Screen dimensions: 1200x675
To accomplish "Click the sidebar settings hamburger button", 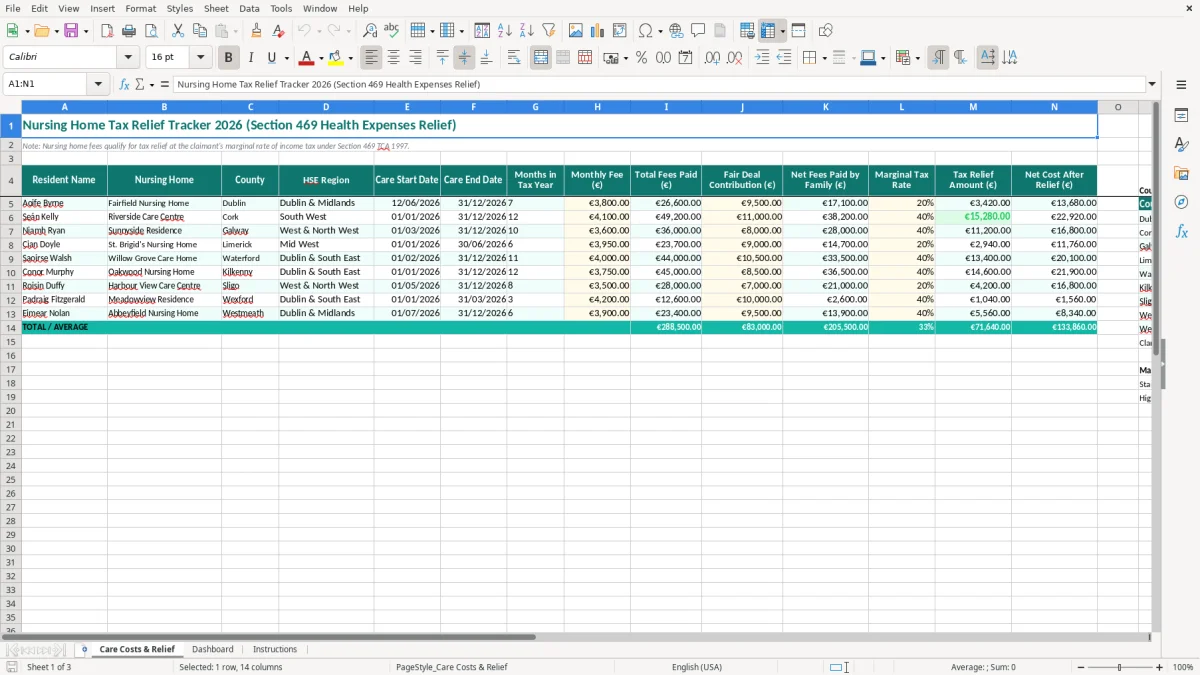I will (1181, 85).
